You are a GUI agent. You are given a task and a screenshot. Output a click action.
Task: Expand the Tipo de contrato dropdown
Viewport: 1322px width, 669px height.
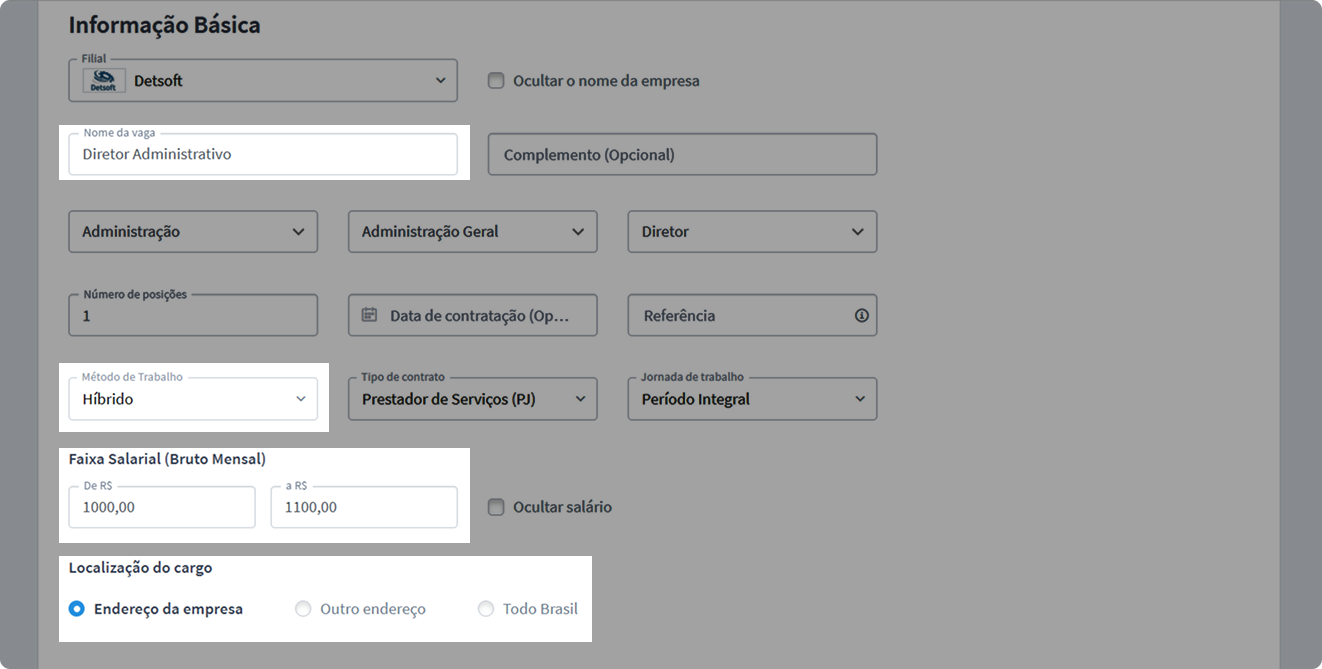pyautogui.click(x=472, y=399)
